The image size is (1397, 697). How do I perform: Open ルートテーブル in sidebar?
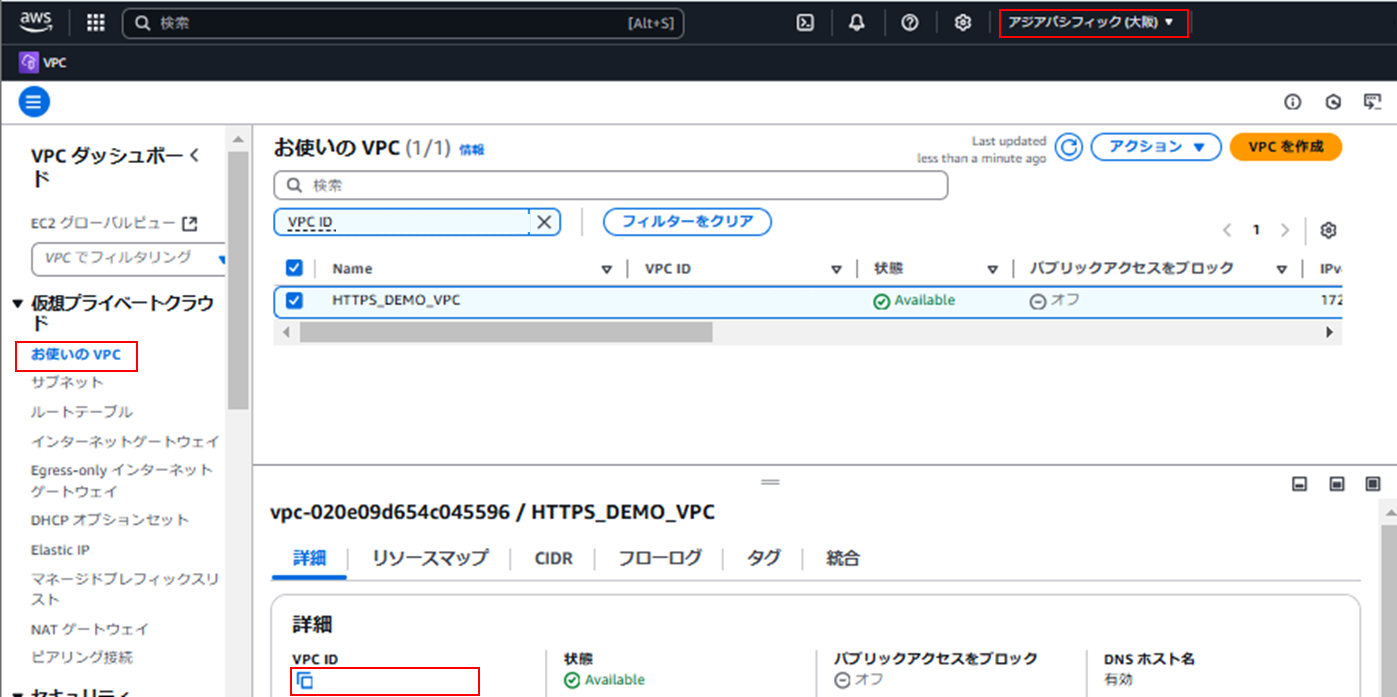[x=82, y=412]
